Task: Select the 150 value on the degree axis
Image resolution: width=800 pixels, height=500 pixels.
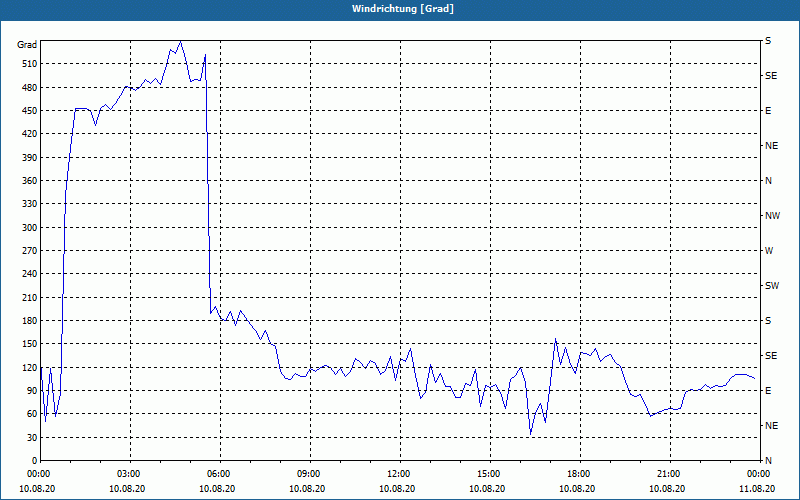Action: pyautogui.click(x=30, y=344)
